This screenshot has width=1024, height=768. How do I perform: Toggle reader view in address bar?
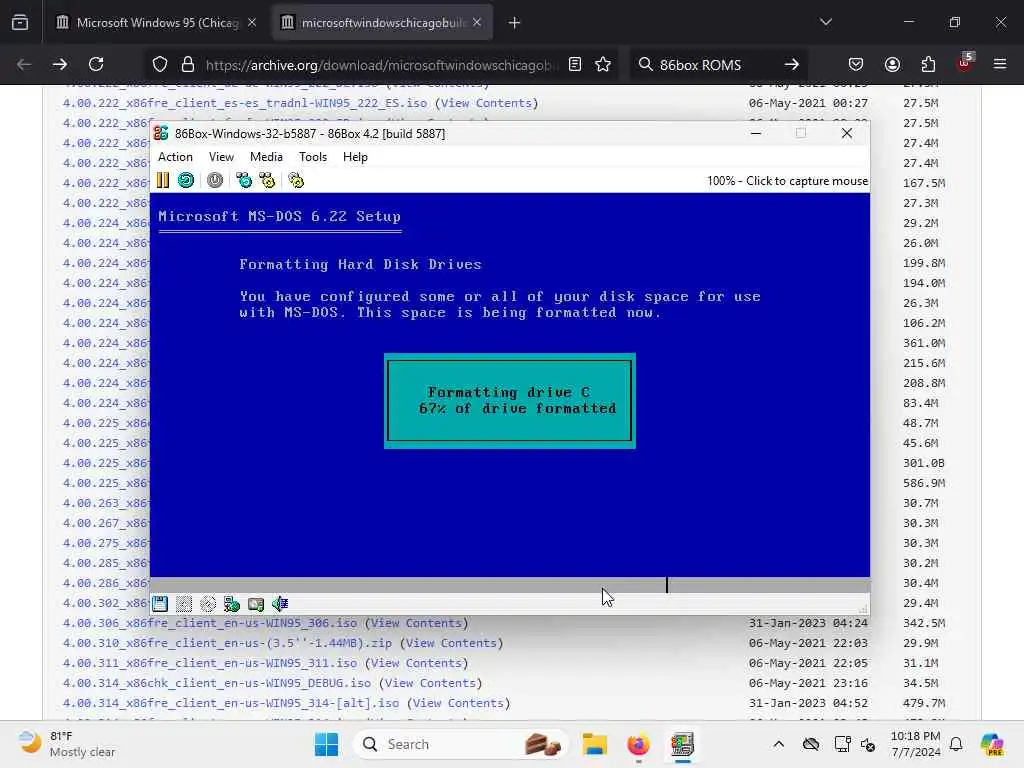coord(575,64)
